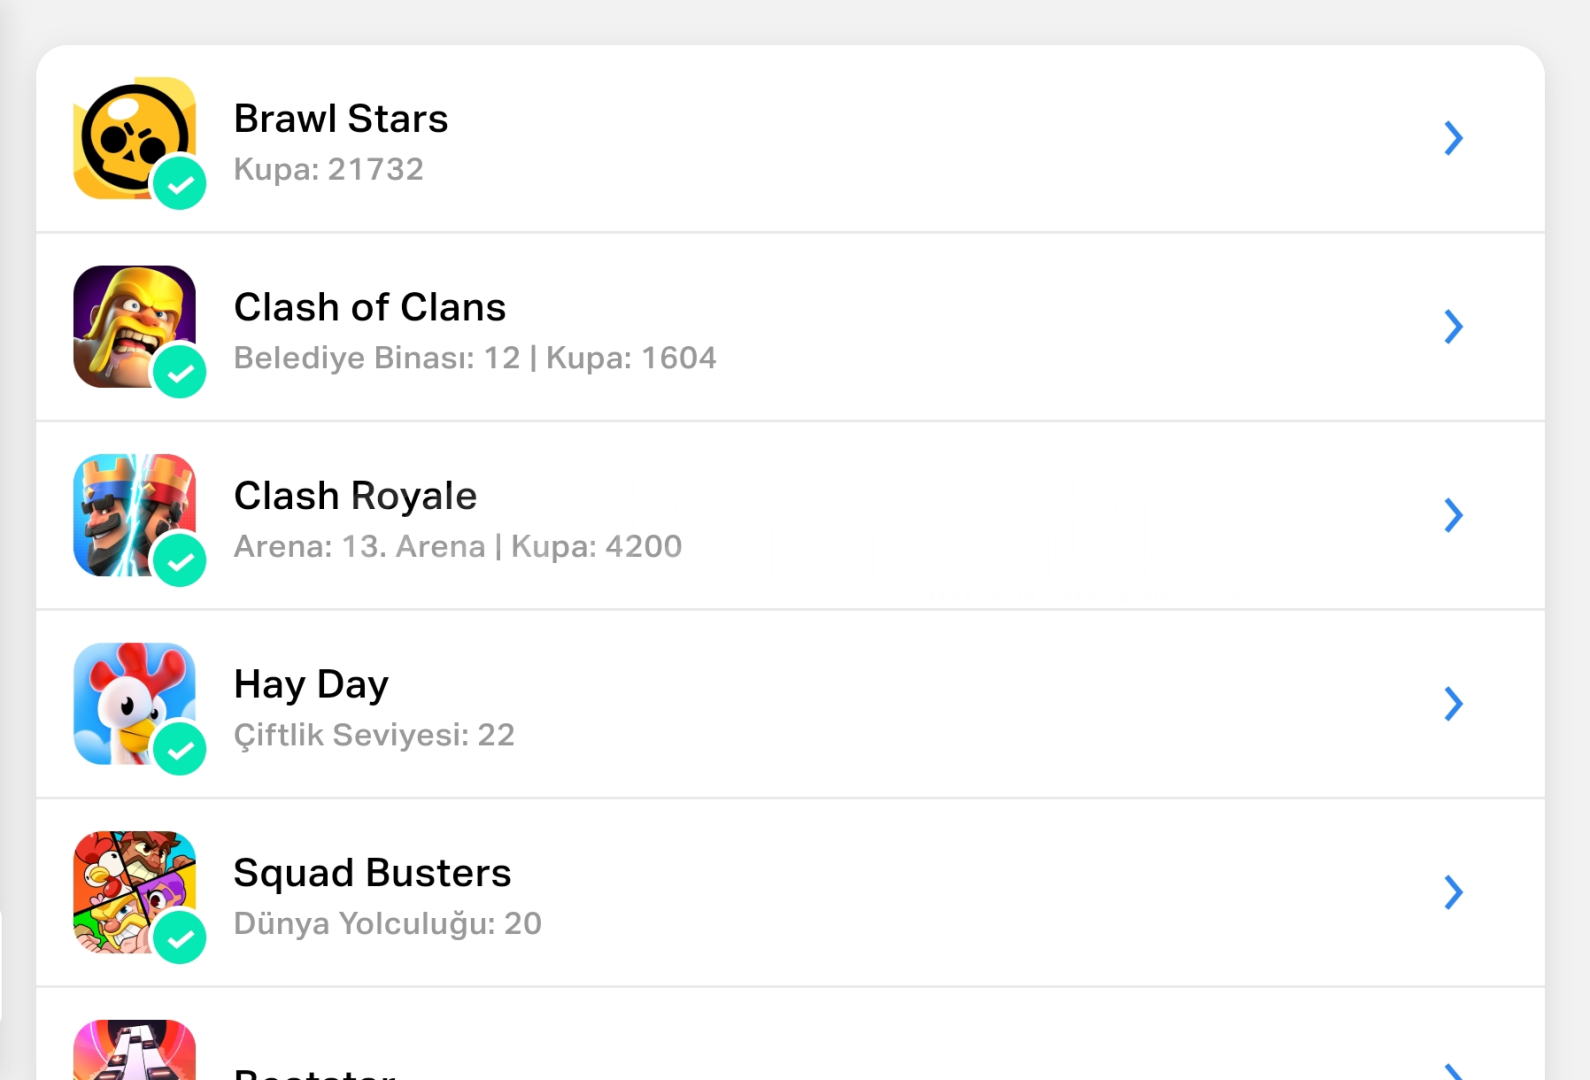Select the Clash Royale title text
This screenshot has height=1080, width=1590.
pyautogui.click(x=355, y=497)
